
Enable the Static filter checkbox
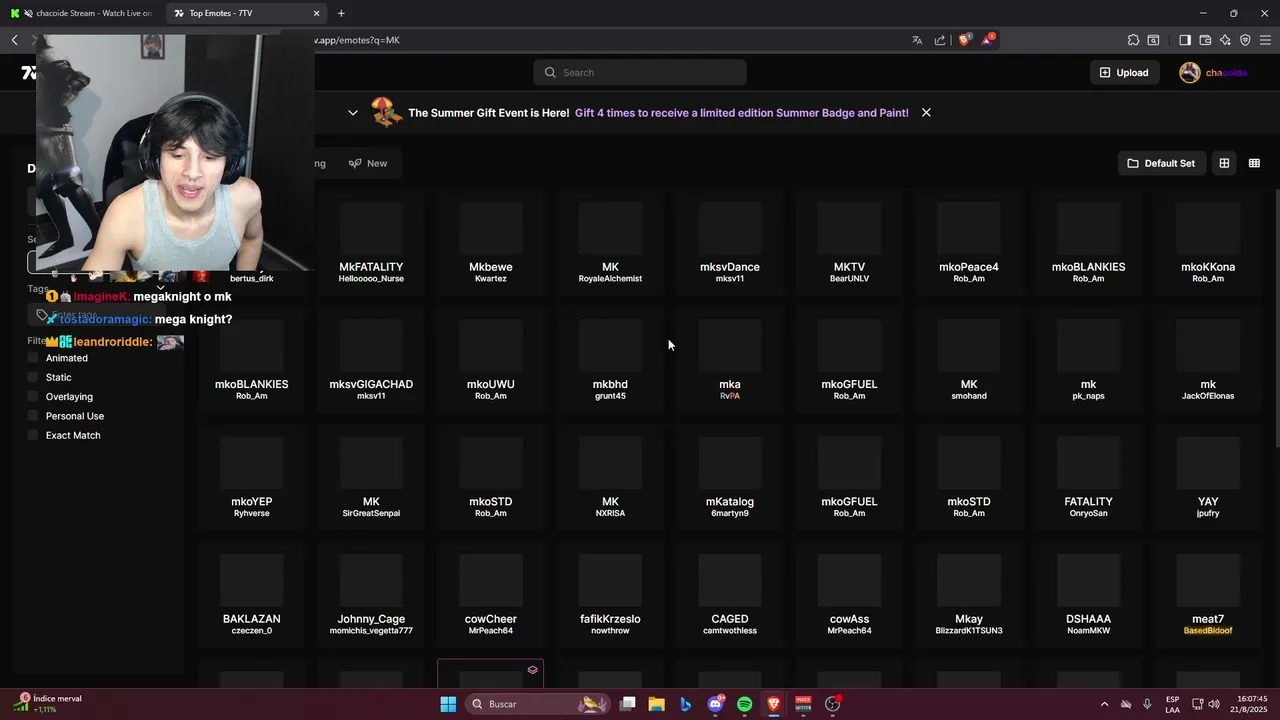pos(33,377)
